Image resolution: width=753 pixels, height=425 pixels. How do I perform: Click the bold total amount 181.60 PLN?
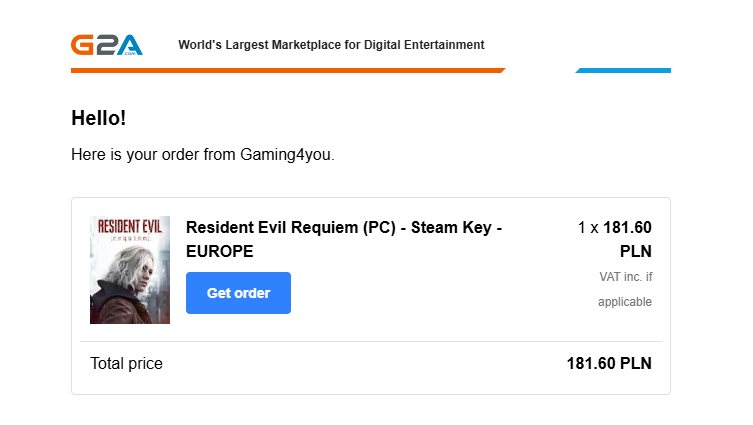point(609,364)
